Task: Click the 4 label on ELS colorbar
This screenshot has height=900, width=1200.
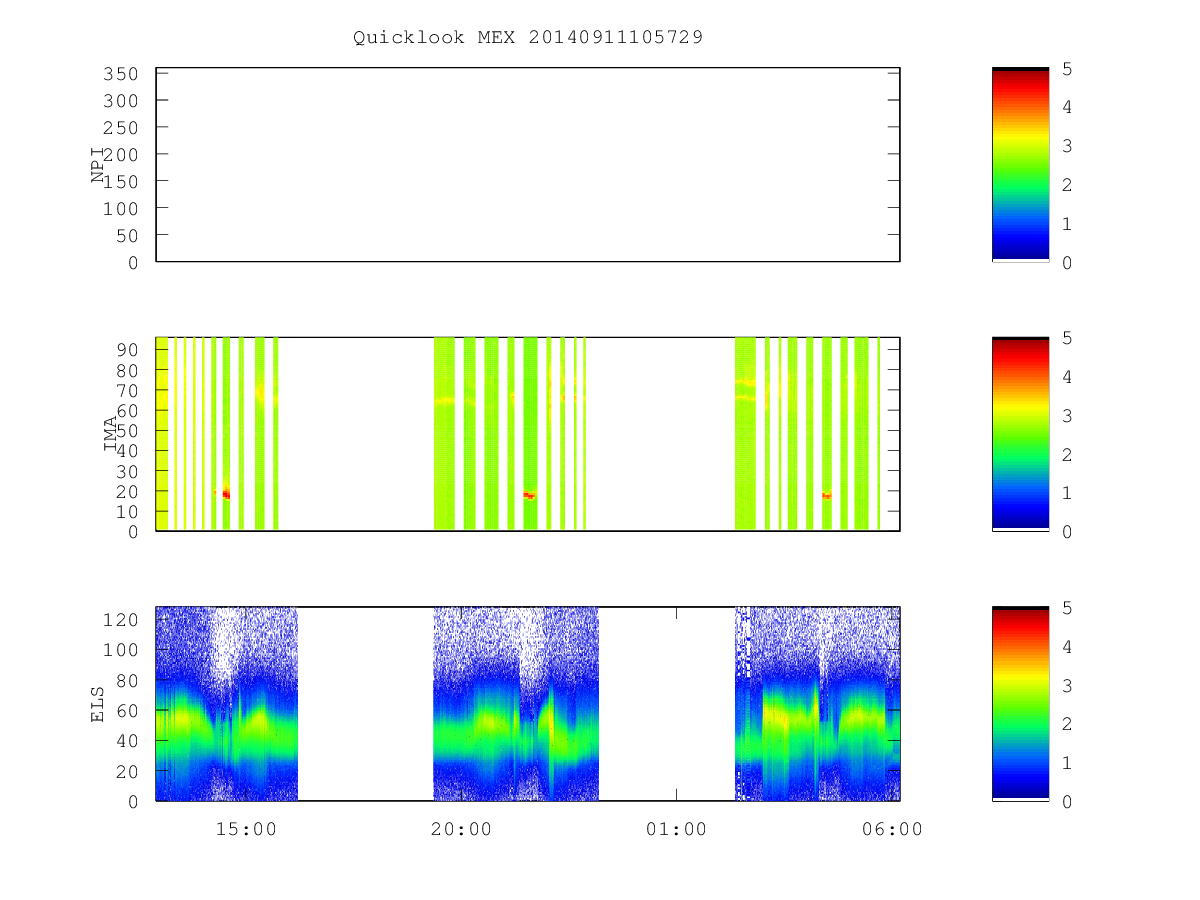Action: [x=1067, y=647]
